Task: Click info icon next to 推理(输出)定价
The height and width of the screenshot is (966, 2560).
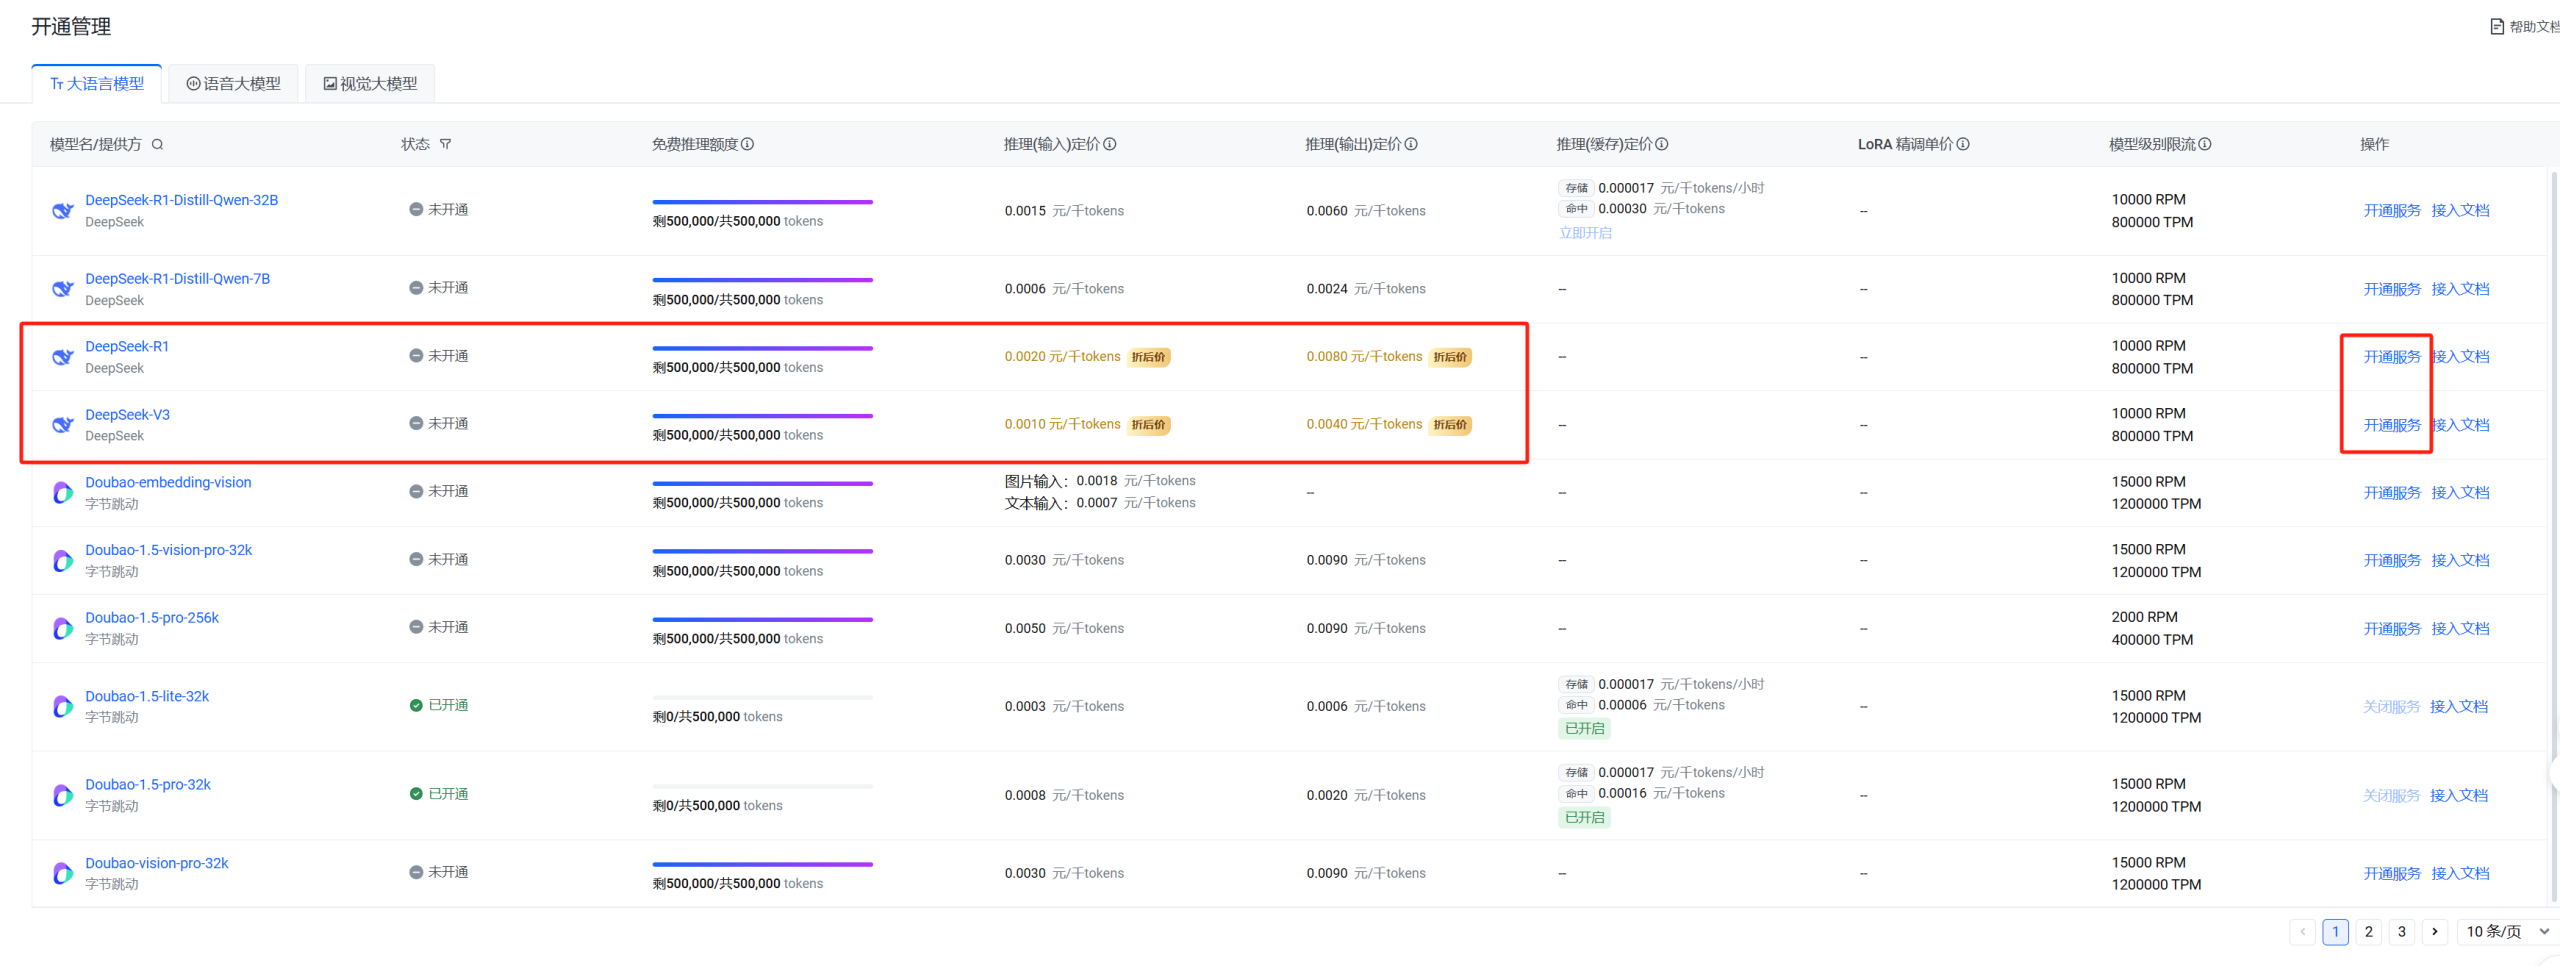Action: tap(1411, 145)
